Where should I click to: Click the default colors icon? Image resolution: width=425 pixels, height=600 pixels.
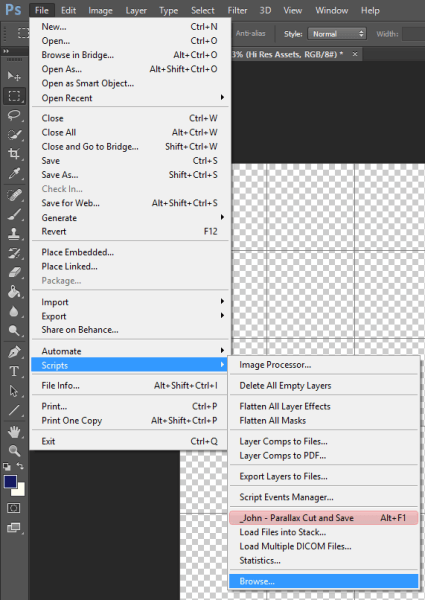coord(7,466)
